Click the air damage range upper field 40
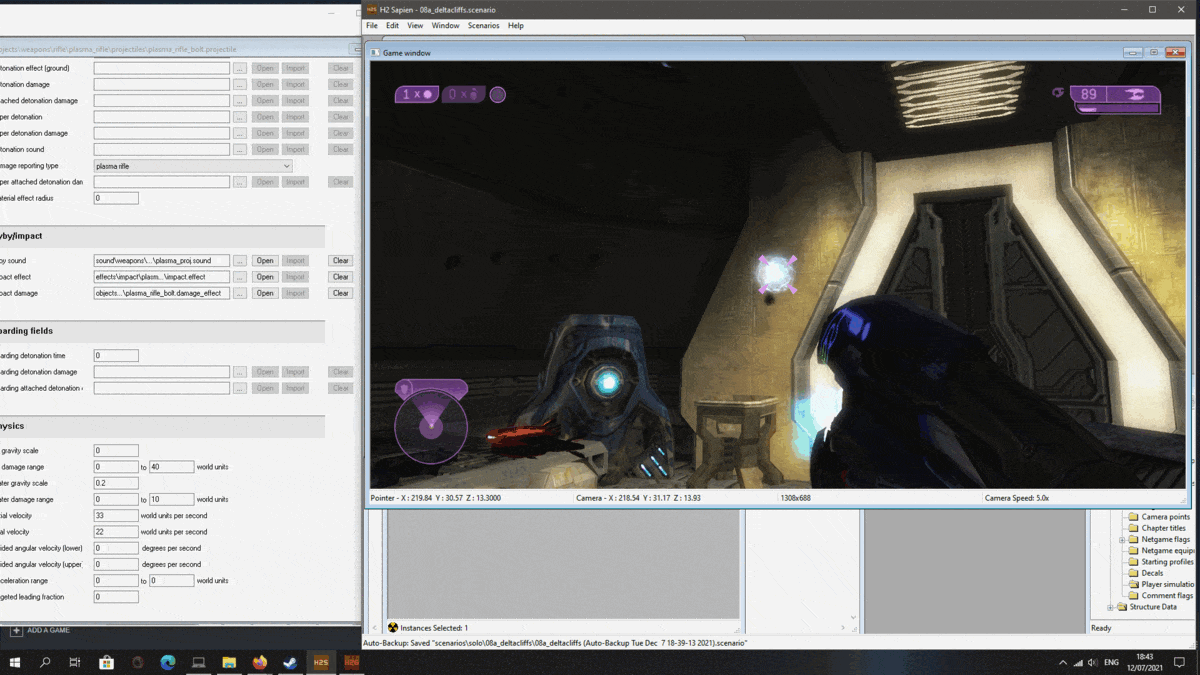This screenshot has height=675, width=1200. pyautogui.click(x=172, y=467)
